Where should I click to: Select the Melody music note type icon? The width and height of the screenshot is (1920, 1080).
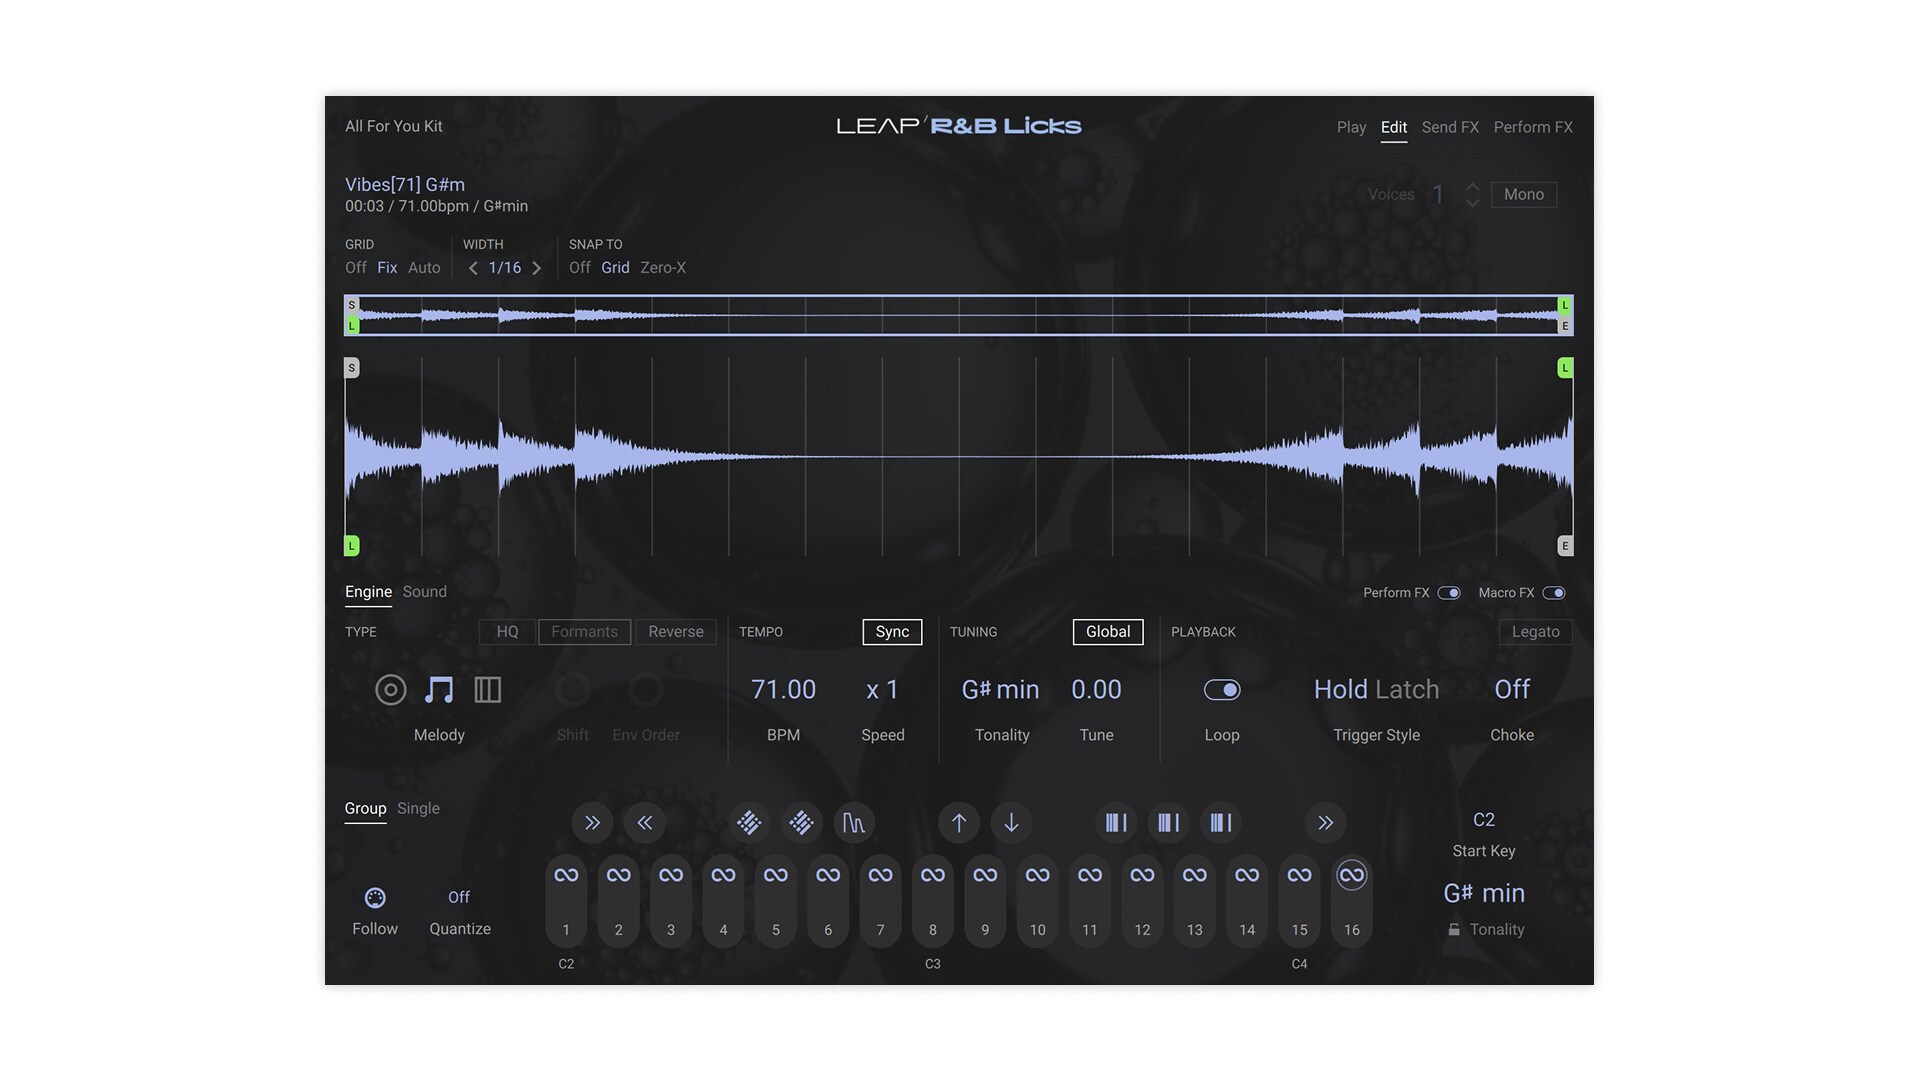coord(439,690)
